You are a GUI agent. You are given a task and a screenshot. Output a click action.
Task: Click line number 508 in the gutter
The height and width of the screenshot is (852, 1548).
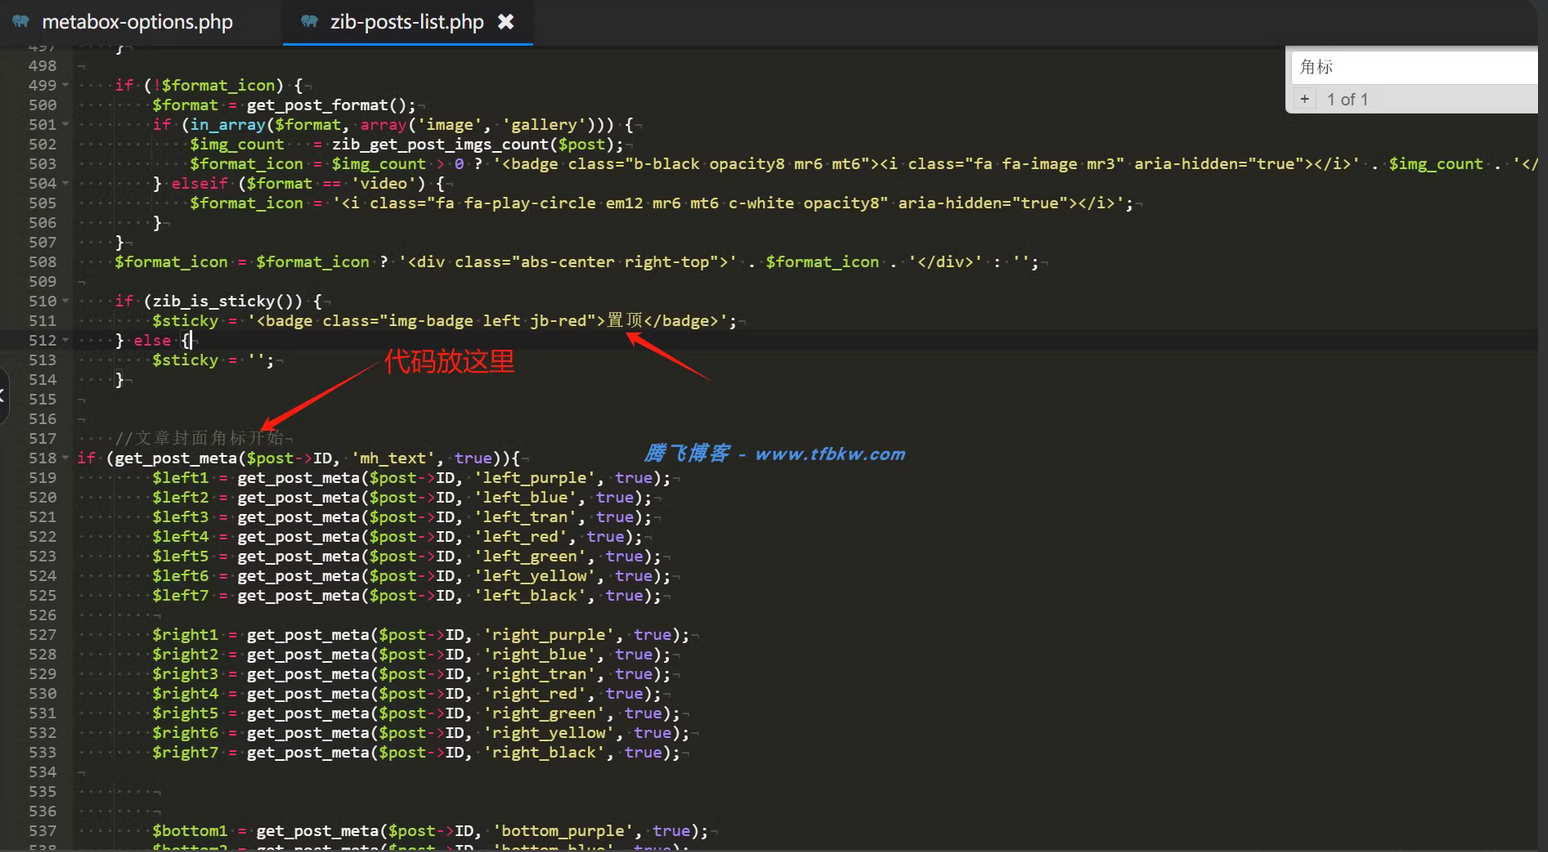pos(42,262)
